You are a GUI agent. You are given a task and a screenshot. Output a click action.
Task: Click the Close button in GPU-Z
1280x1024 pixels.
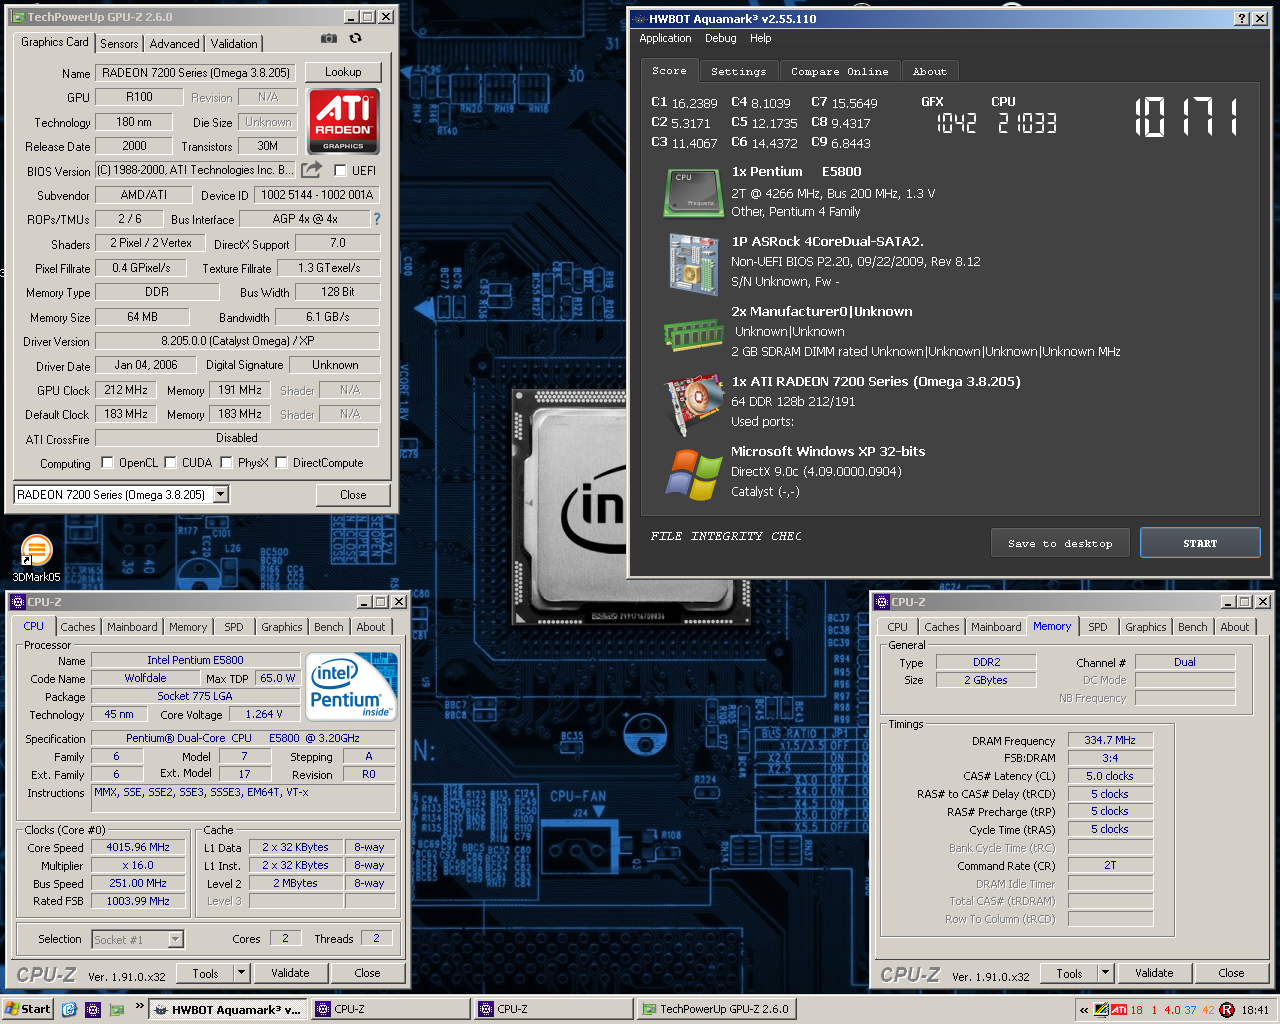tap(353, 495)
